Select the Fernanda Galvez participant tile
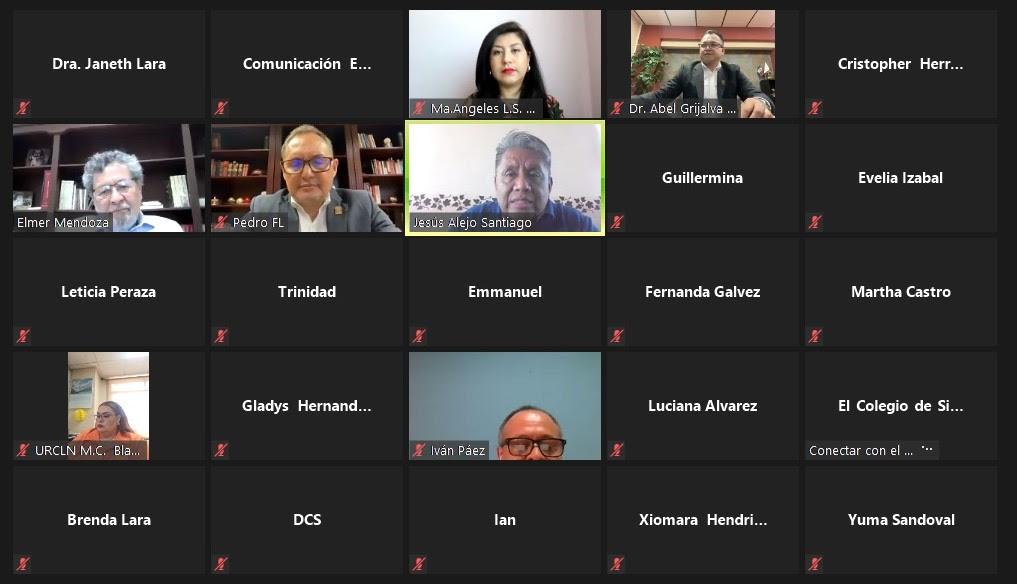The image size is (1017, 584). 702,292
